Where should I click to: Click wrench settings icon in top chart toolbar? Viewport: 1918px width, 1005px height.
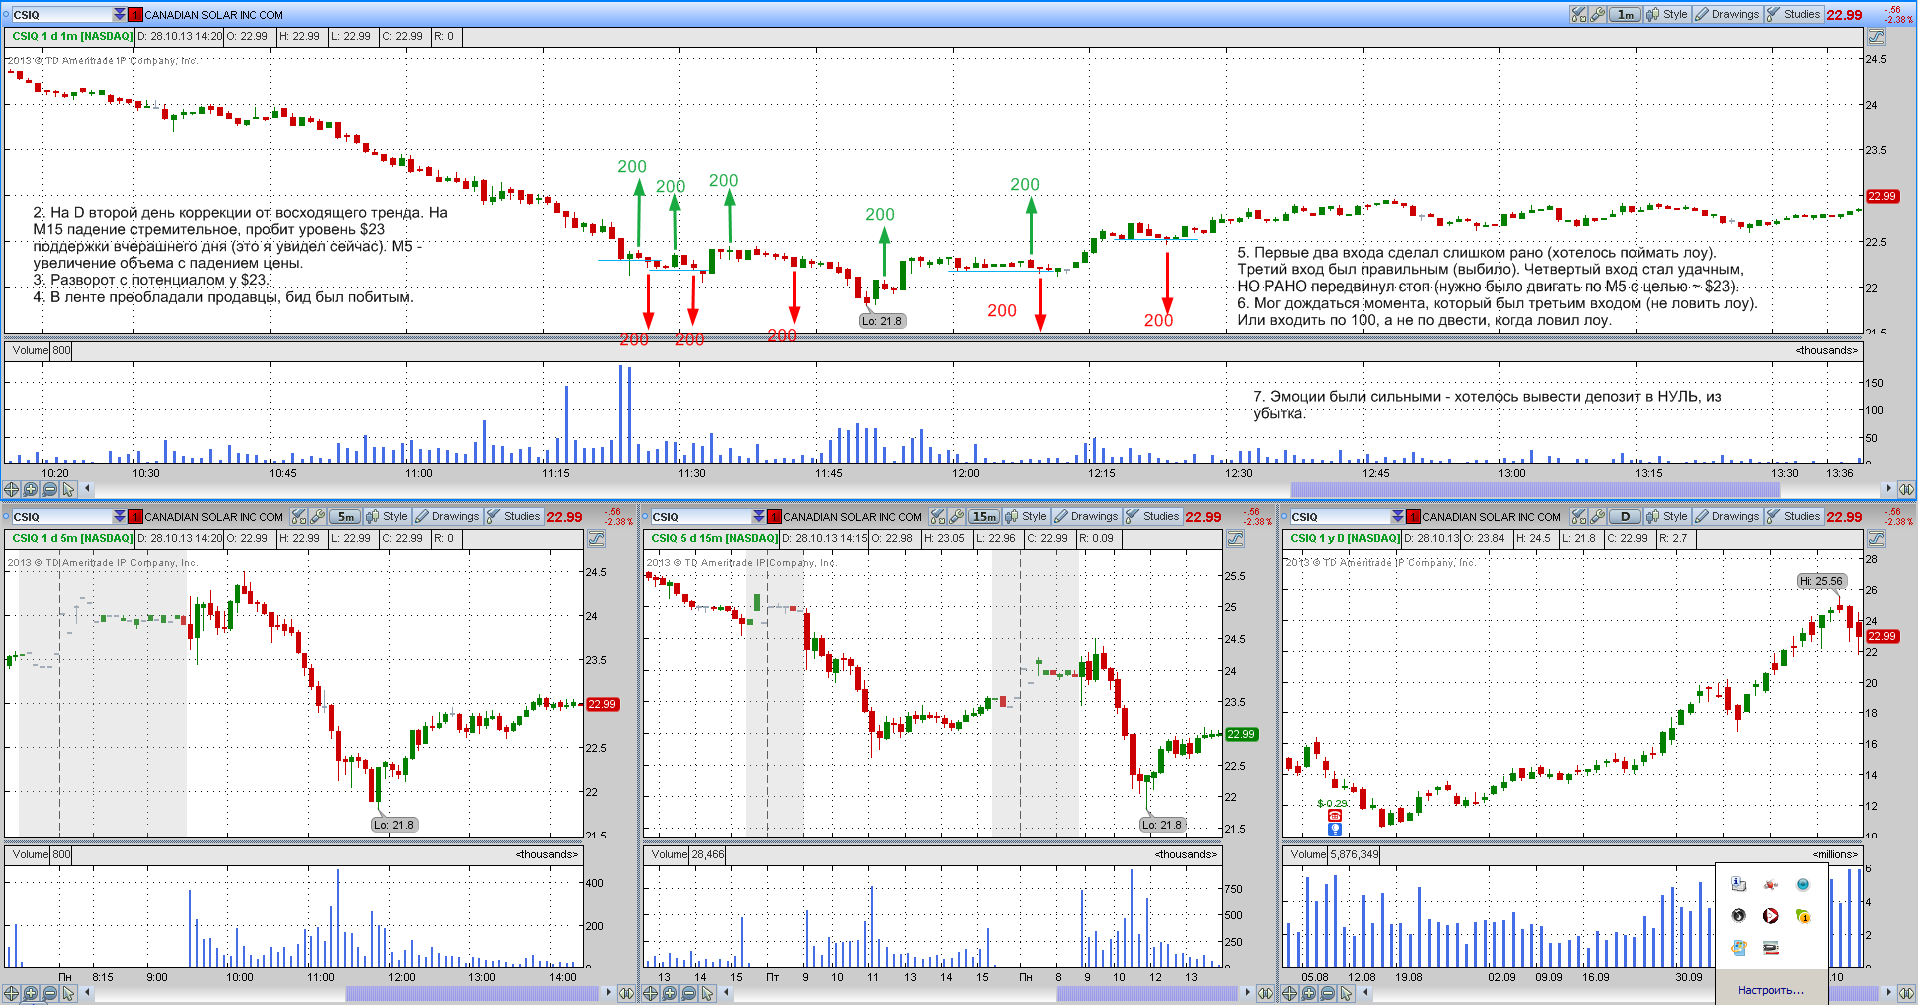(x=1598, y=14)
